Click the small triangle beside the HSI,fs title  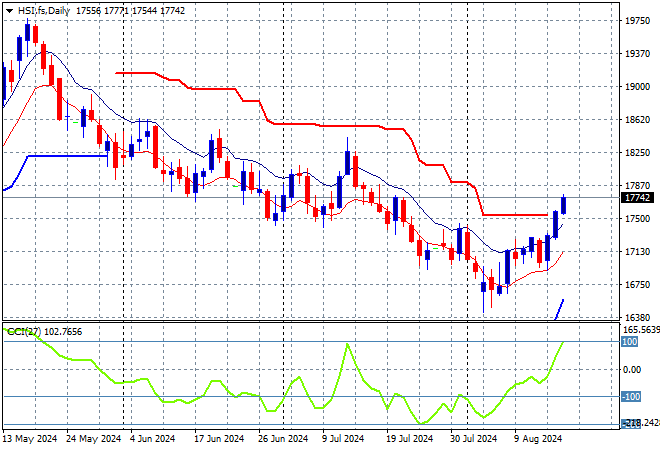[9, 11]
